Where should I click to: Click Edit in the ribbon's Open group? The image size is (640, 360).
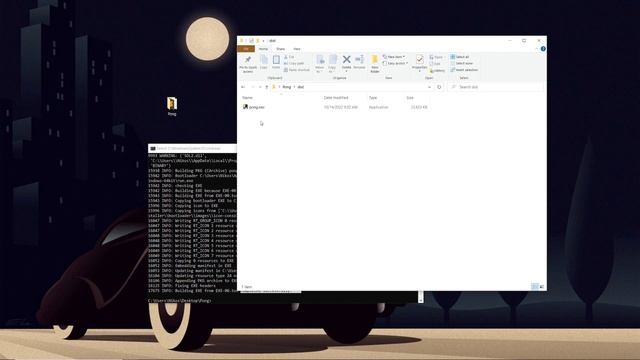click(435, 64)
